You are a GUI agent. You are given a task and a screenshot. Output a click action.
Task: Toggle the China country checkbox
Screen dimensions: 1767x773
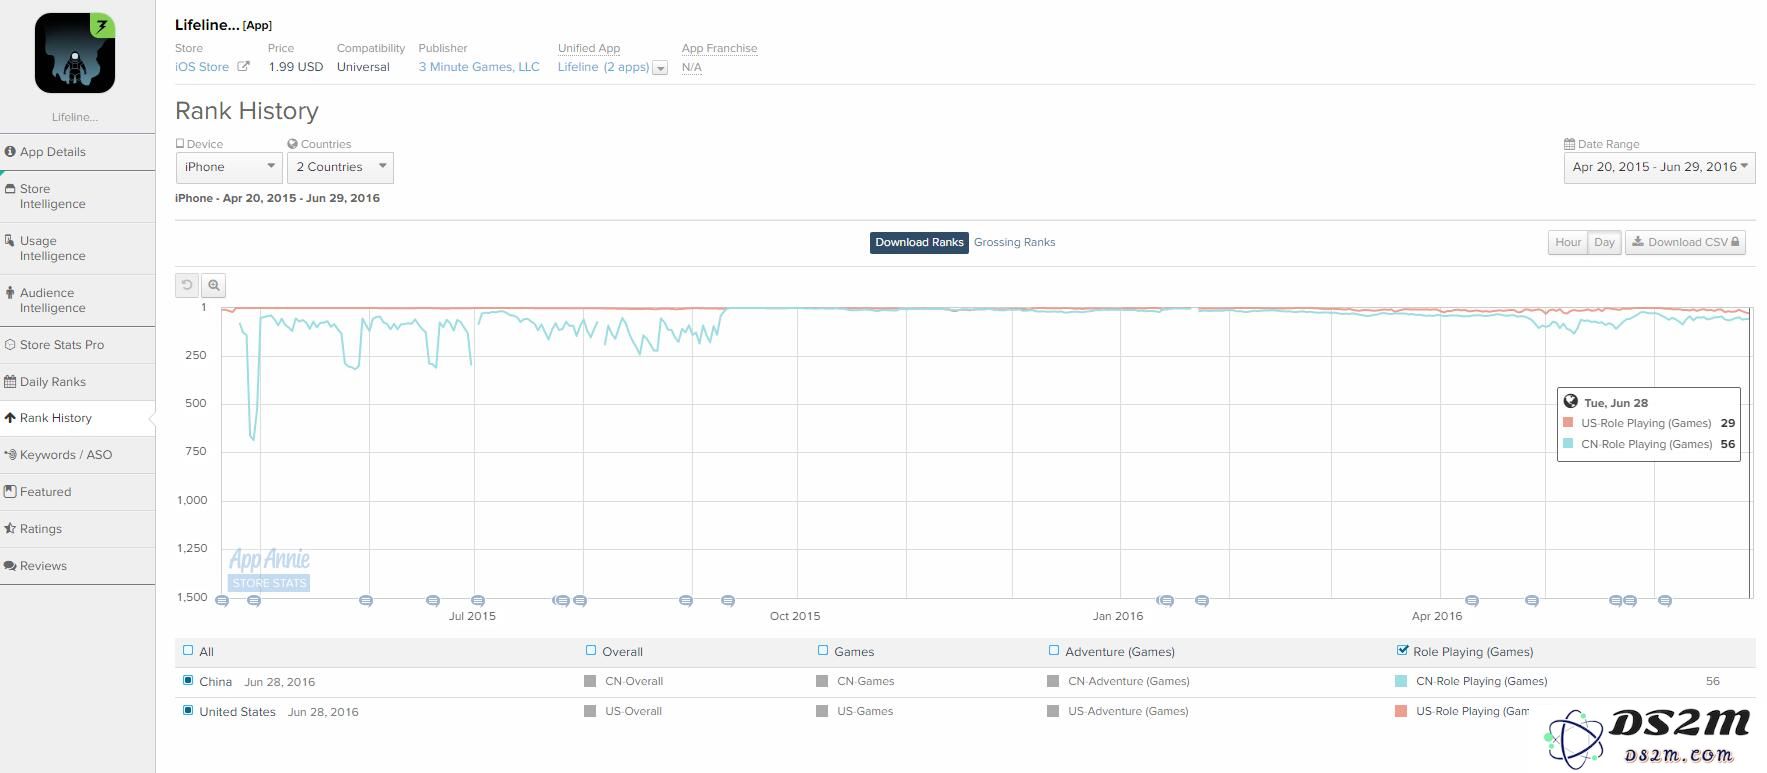(188, 680)
